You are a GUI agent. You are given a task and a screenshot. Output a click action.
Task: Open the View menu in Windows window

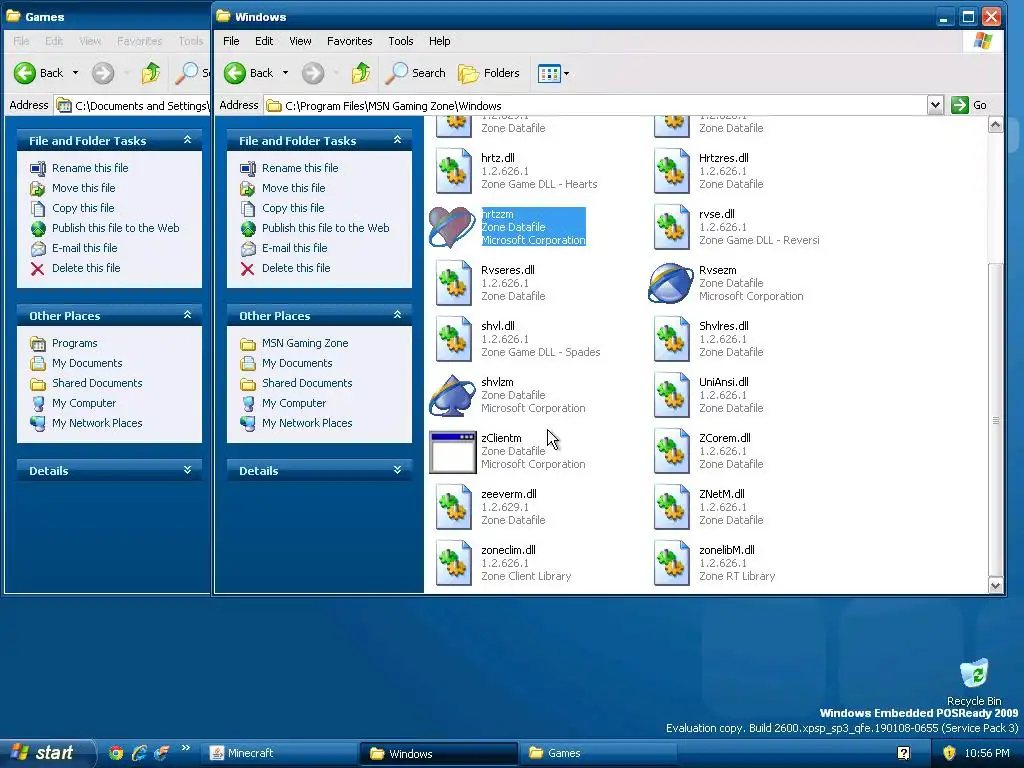click(x=300, y=41)
